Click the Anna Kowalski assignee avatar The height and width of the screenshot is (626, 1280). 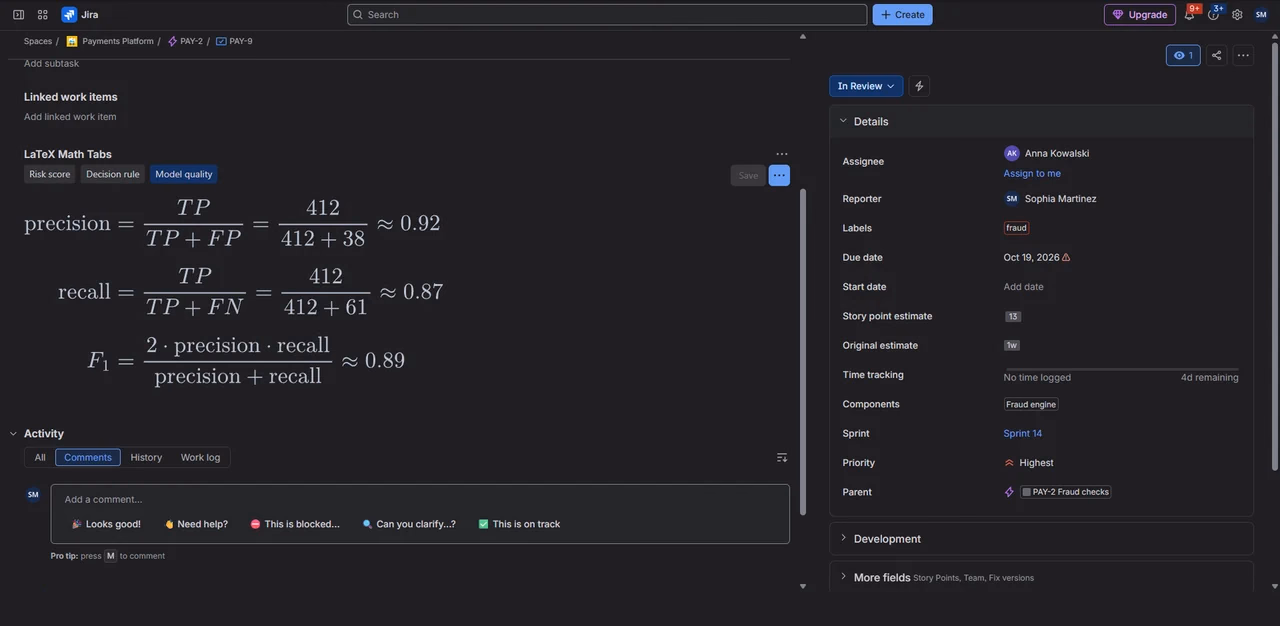[1011, 153]
